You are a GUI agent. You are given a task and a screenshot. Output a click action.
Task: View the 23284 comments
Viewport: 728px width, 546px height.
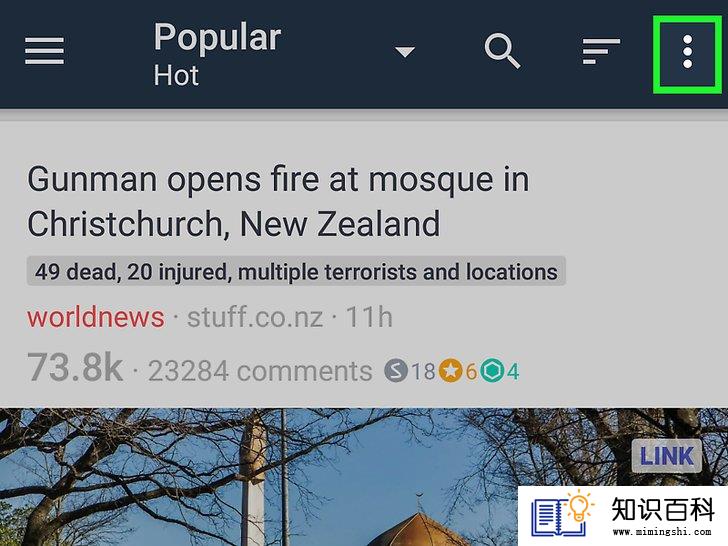(x=260, y=371)
